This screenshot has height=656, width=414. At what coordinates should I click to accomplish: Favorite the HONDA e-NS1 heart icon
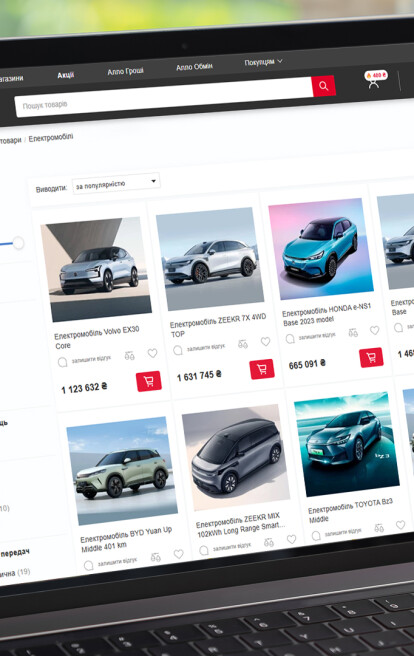click(375, 330)
